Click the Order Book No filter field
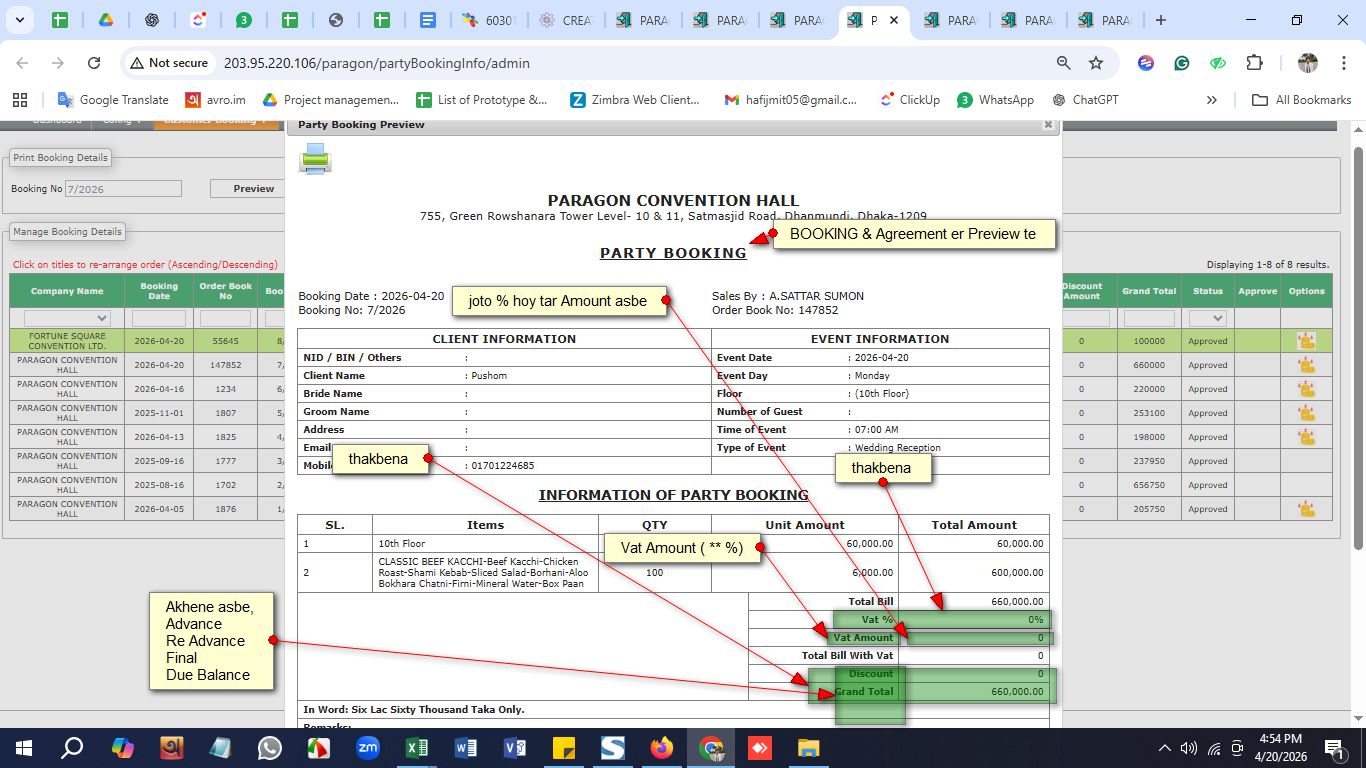This screenshot has height=768, width=1366. point(226,318)
